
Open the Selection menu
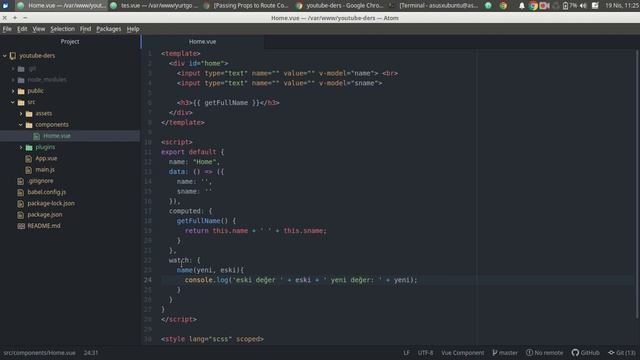62,29
